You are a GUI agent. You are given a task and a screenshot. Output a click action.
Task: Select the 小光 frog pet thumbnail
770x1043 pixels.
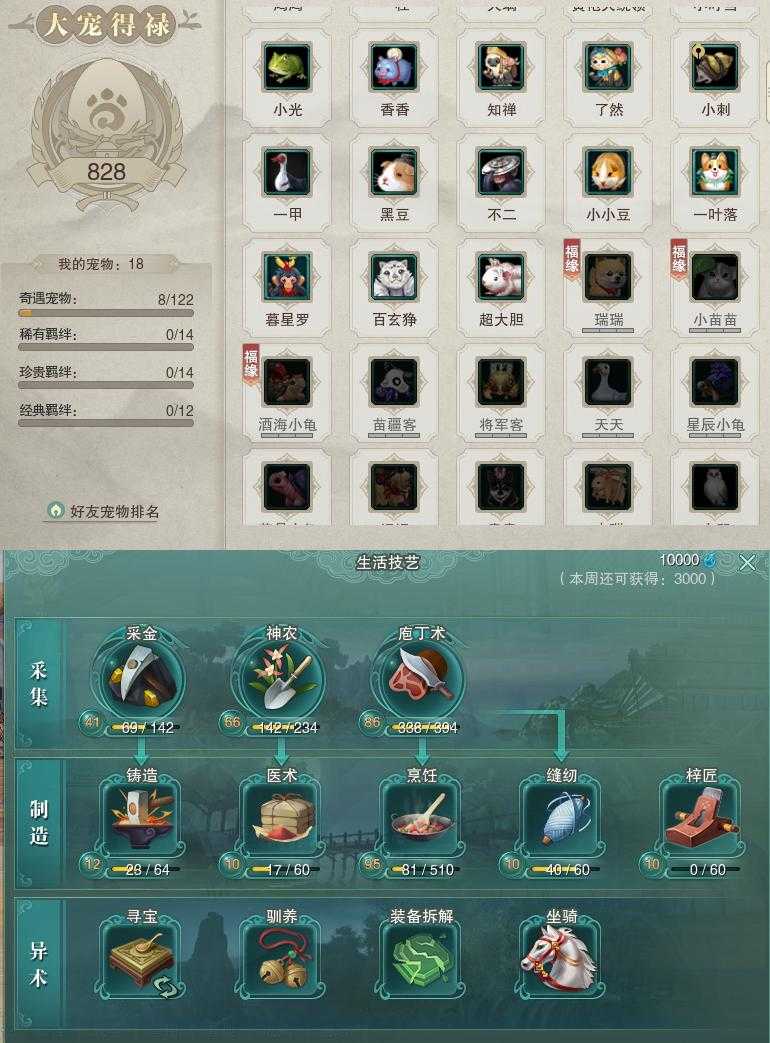pyautogui.click(x=287, y=67)
